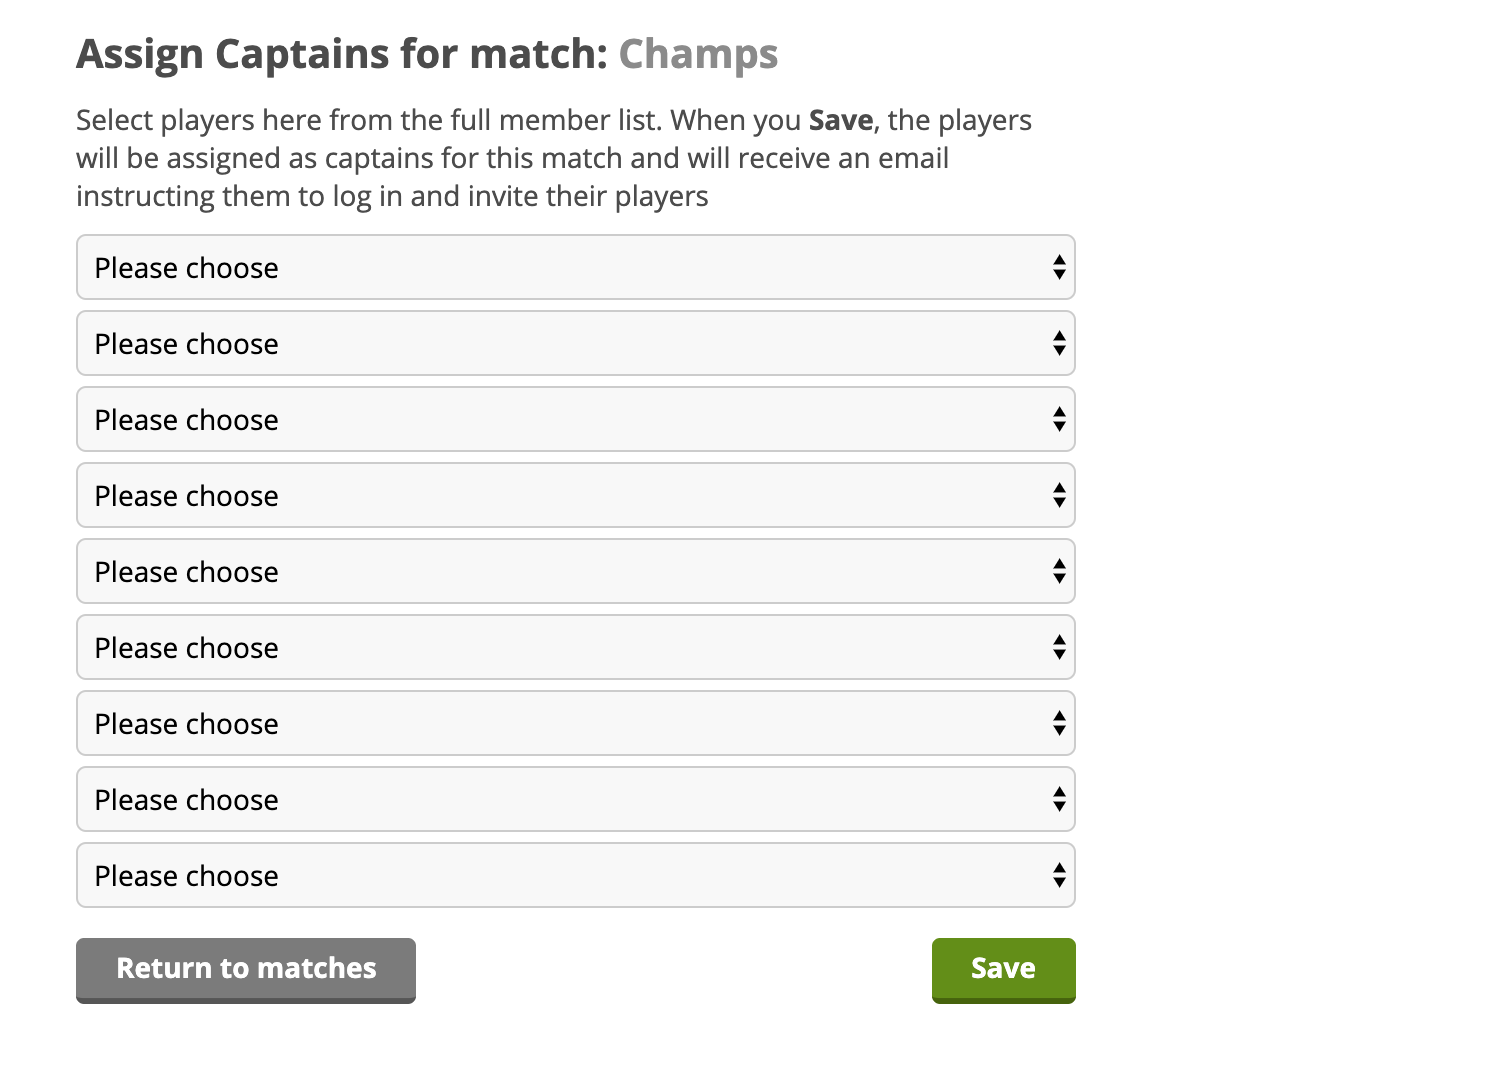Viewport: 1488px width, 1068px height.
Task: Open the fourth captain selection dropdown
Action: (x=575, y=495)
